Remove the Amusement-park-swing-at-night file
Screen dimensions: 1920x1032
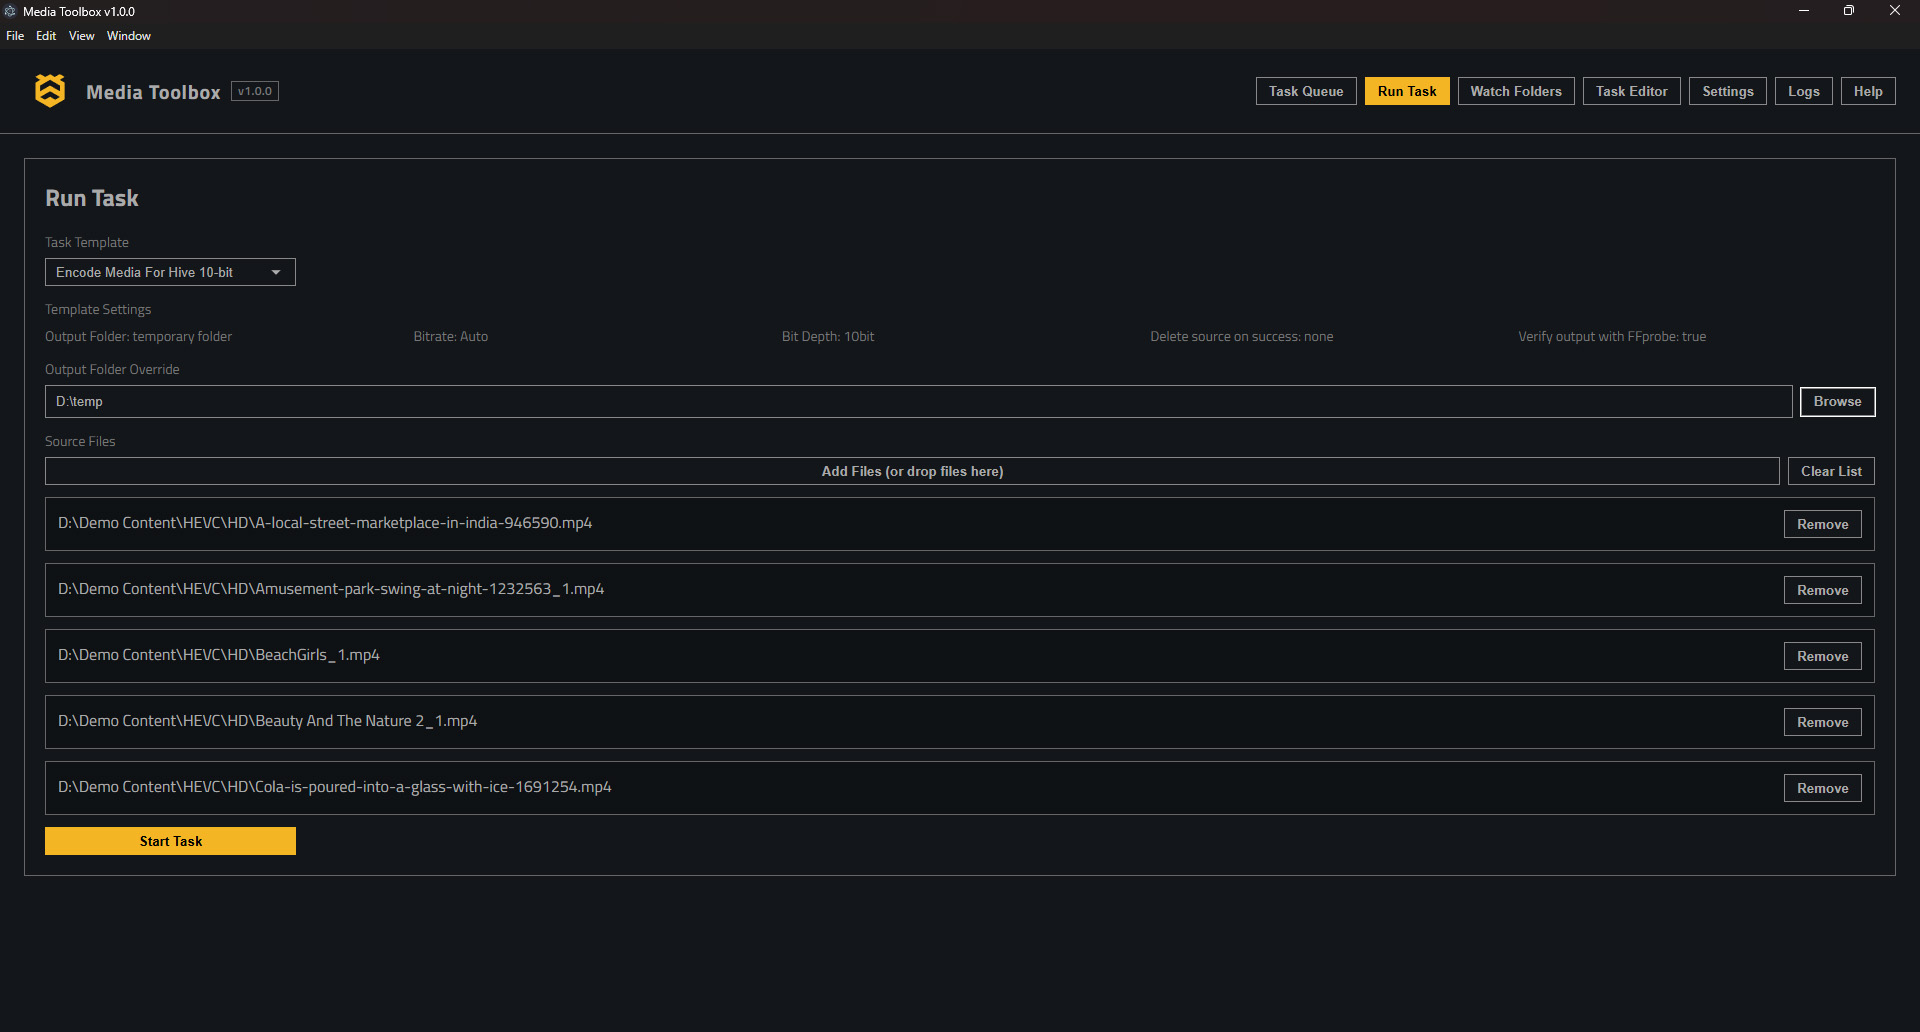click(x=1822, y=590)
